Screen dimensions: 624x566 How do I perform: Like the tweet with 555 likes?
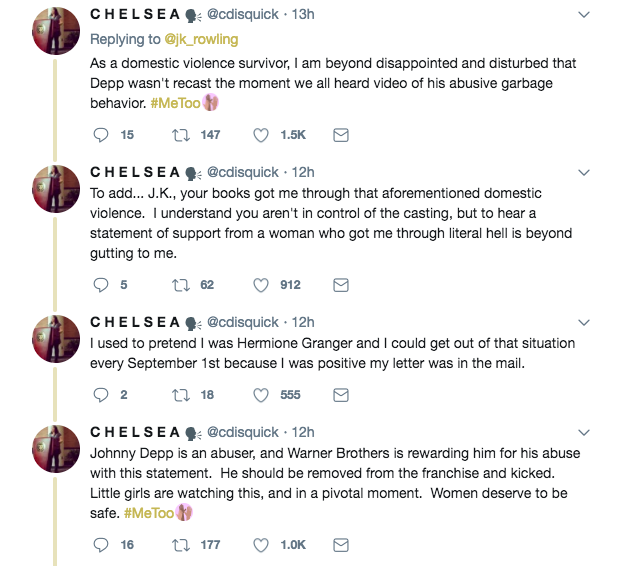(x=262, y=395)
